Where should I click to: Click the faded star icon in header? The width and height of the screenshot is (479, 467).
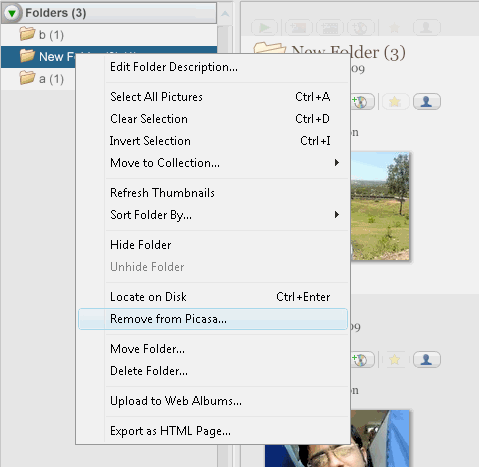395,28
